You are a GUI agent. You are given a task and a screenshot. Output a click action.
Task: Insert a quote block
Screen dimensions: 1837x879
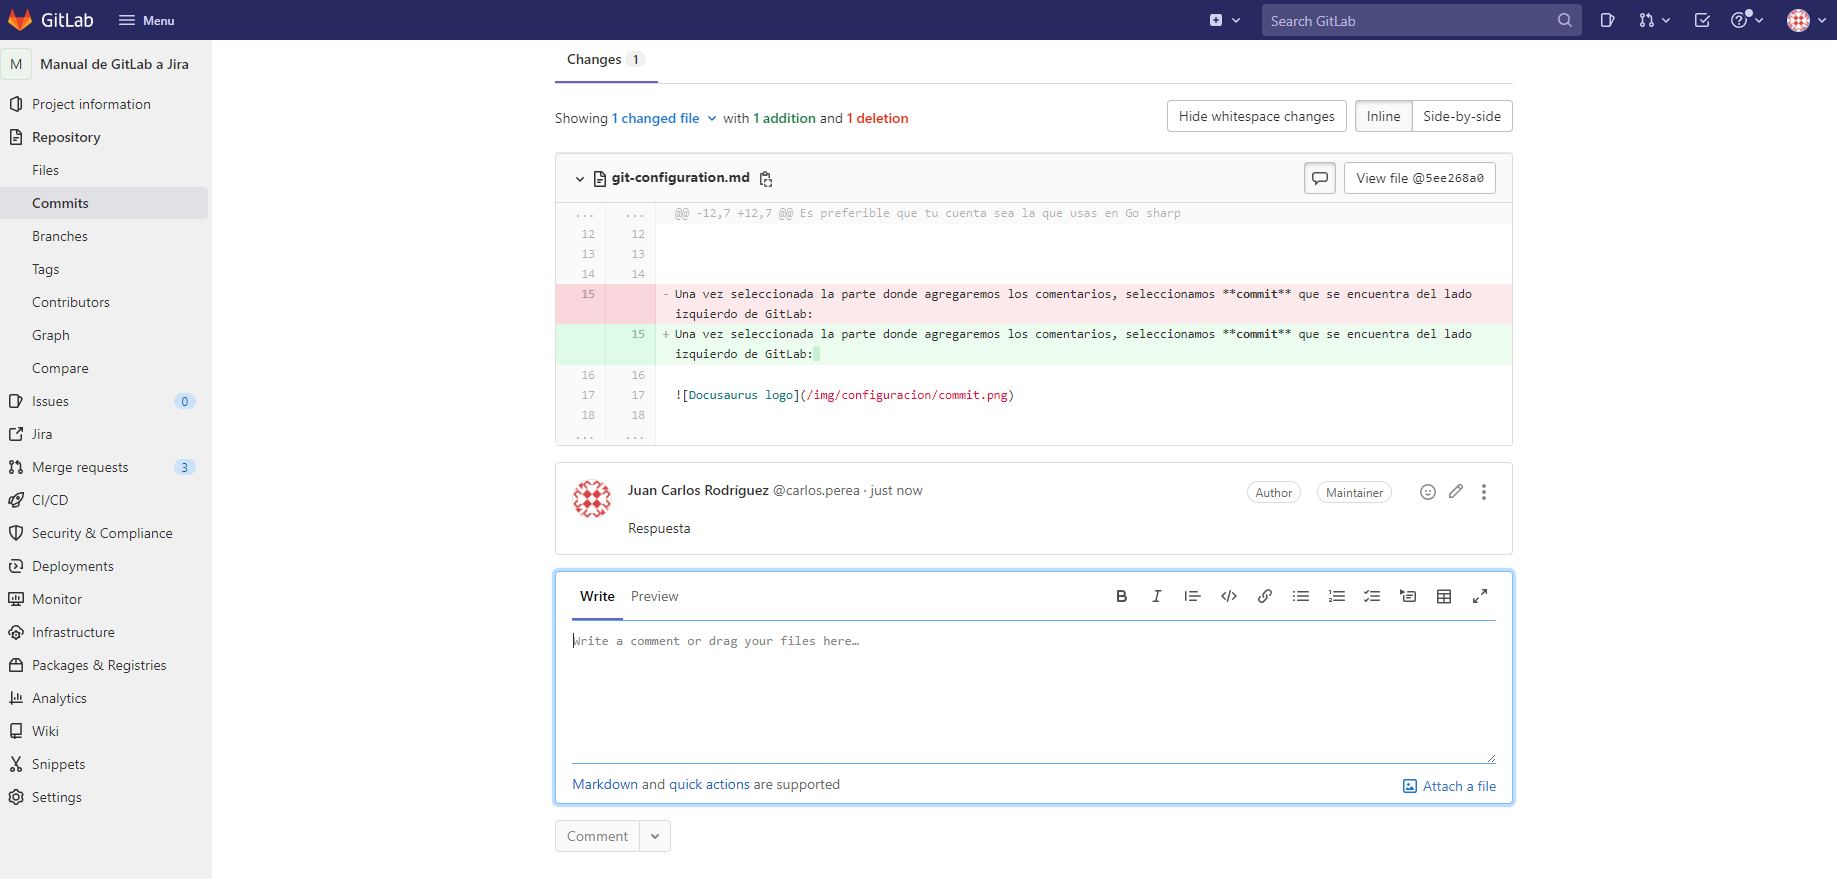[x=1192, y=596]
